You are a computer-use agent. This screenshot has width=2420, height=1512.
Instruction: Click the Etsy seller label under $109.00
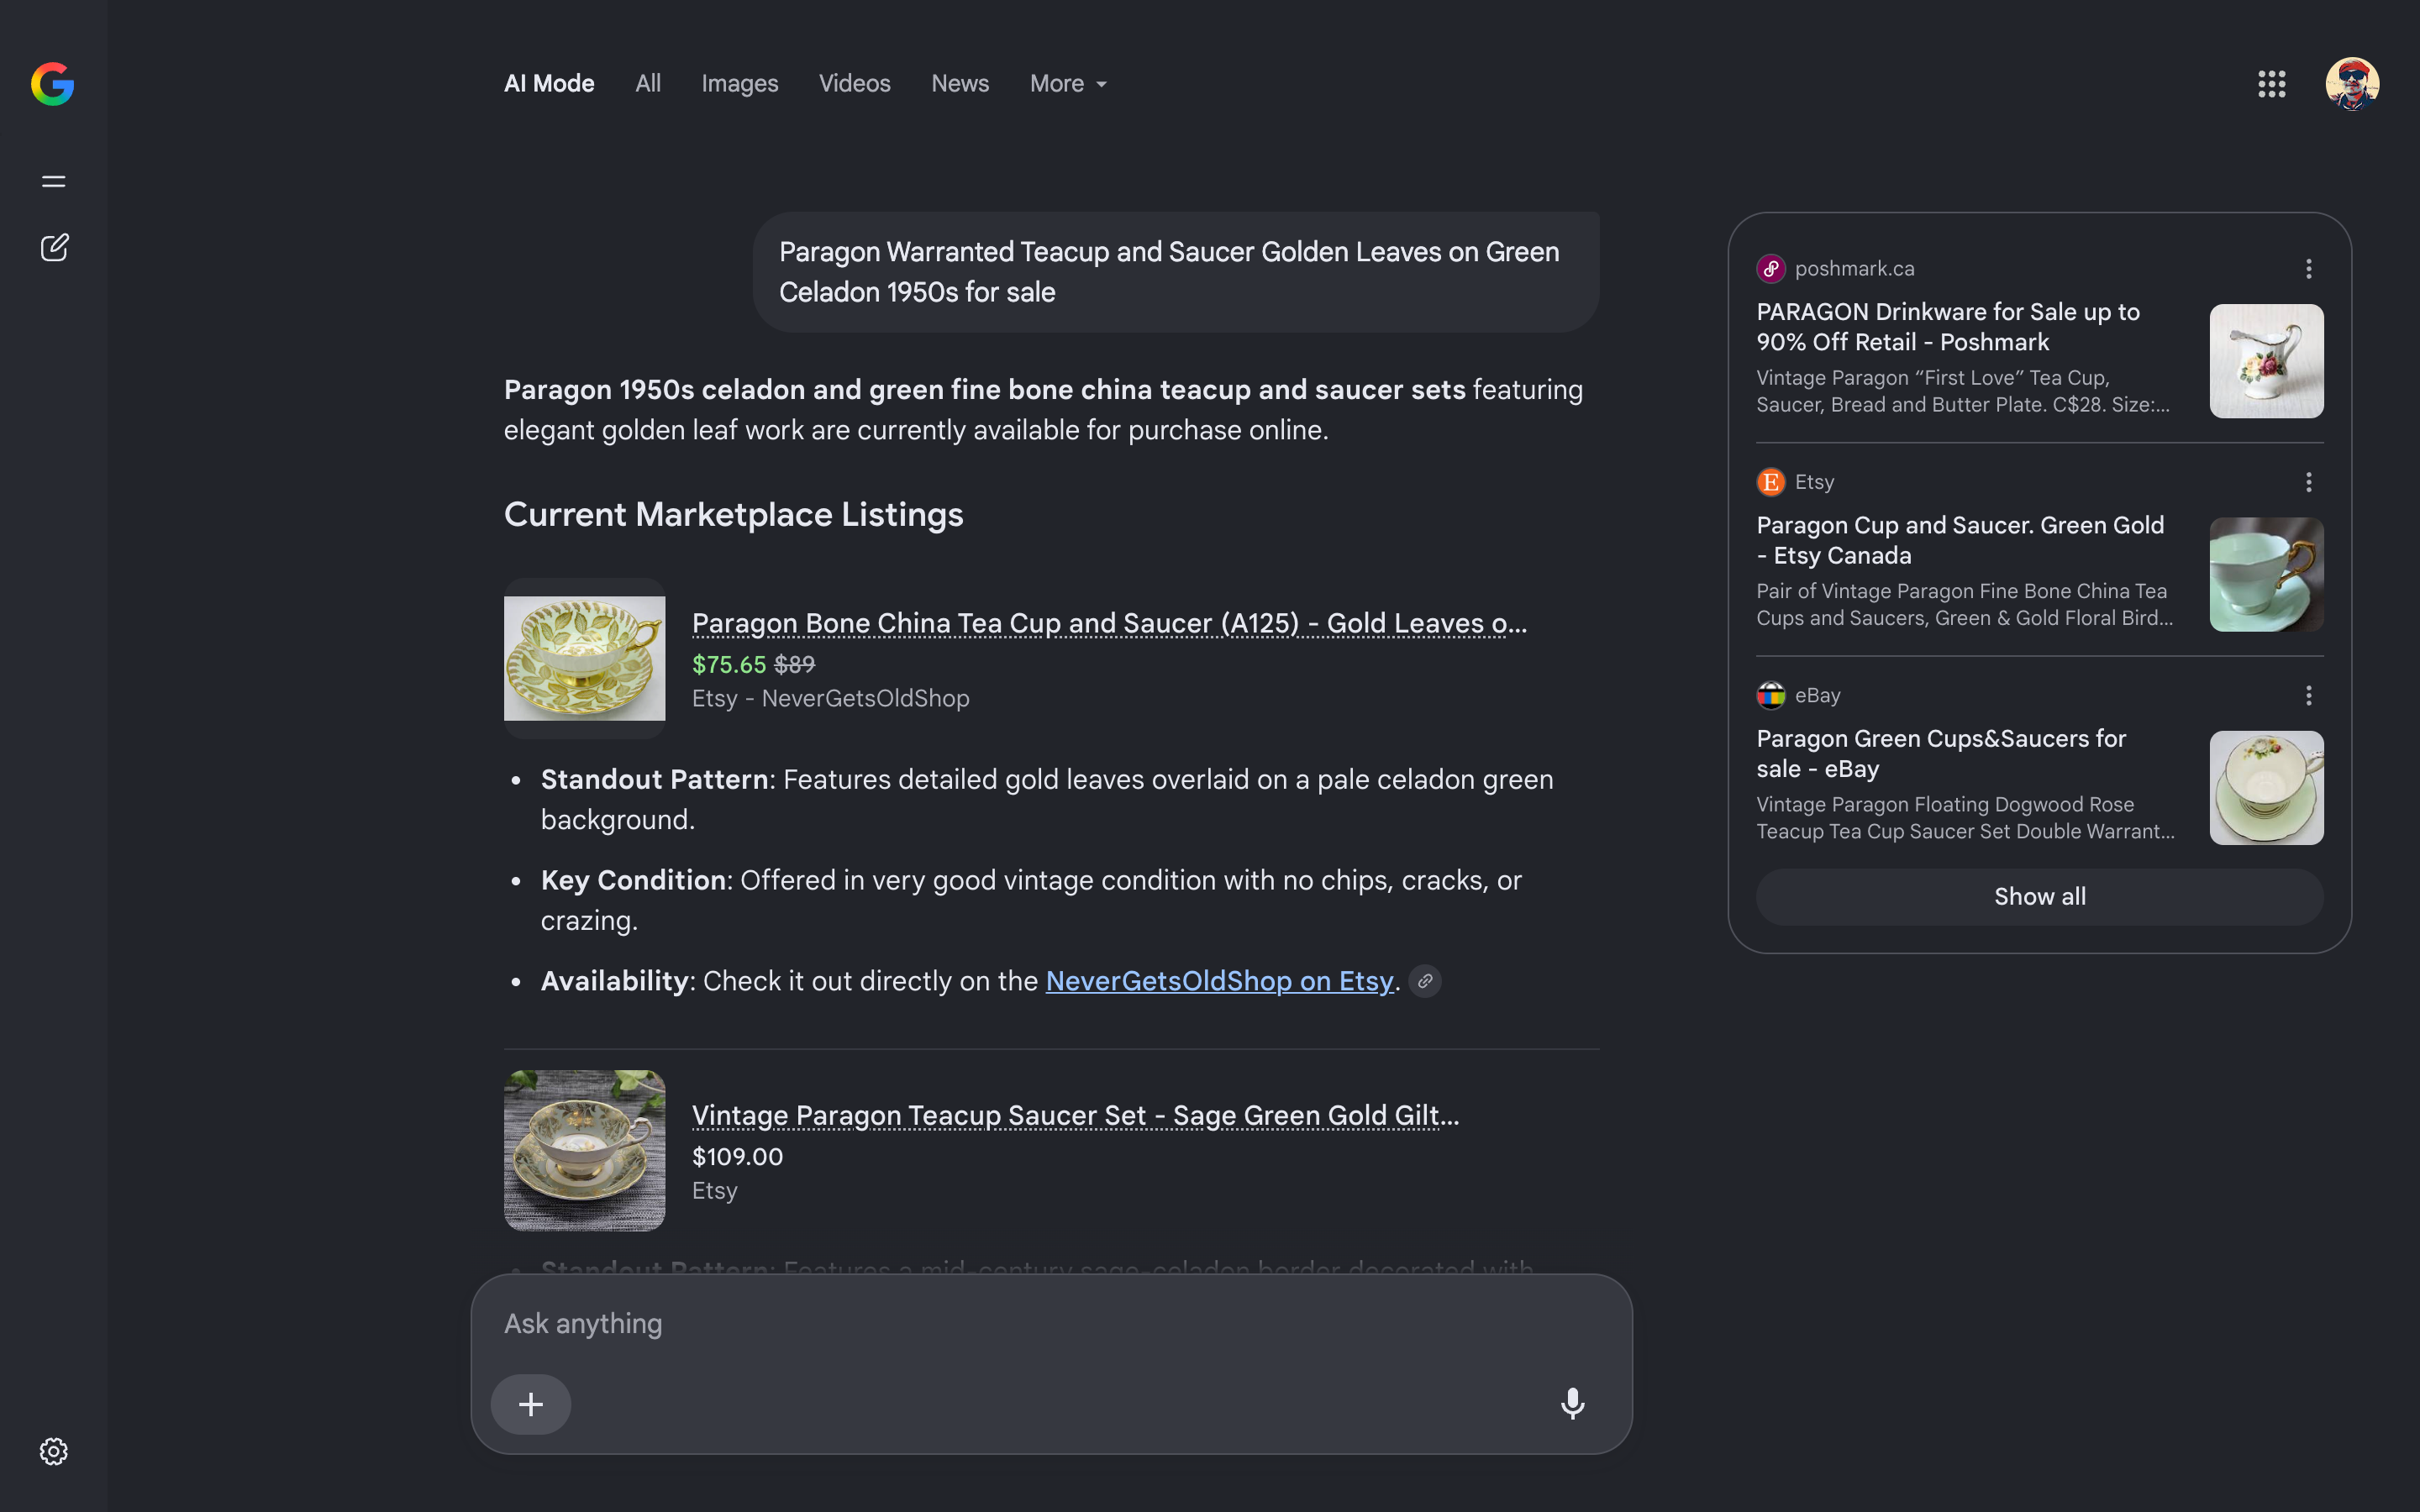click(x=715, y=1190)
